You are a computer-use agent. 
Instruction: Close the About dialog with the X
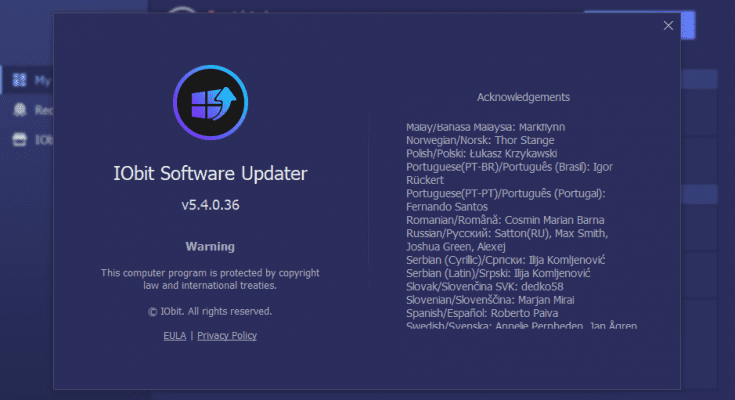(668, 26)
